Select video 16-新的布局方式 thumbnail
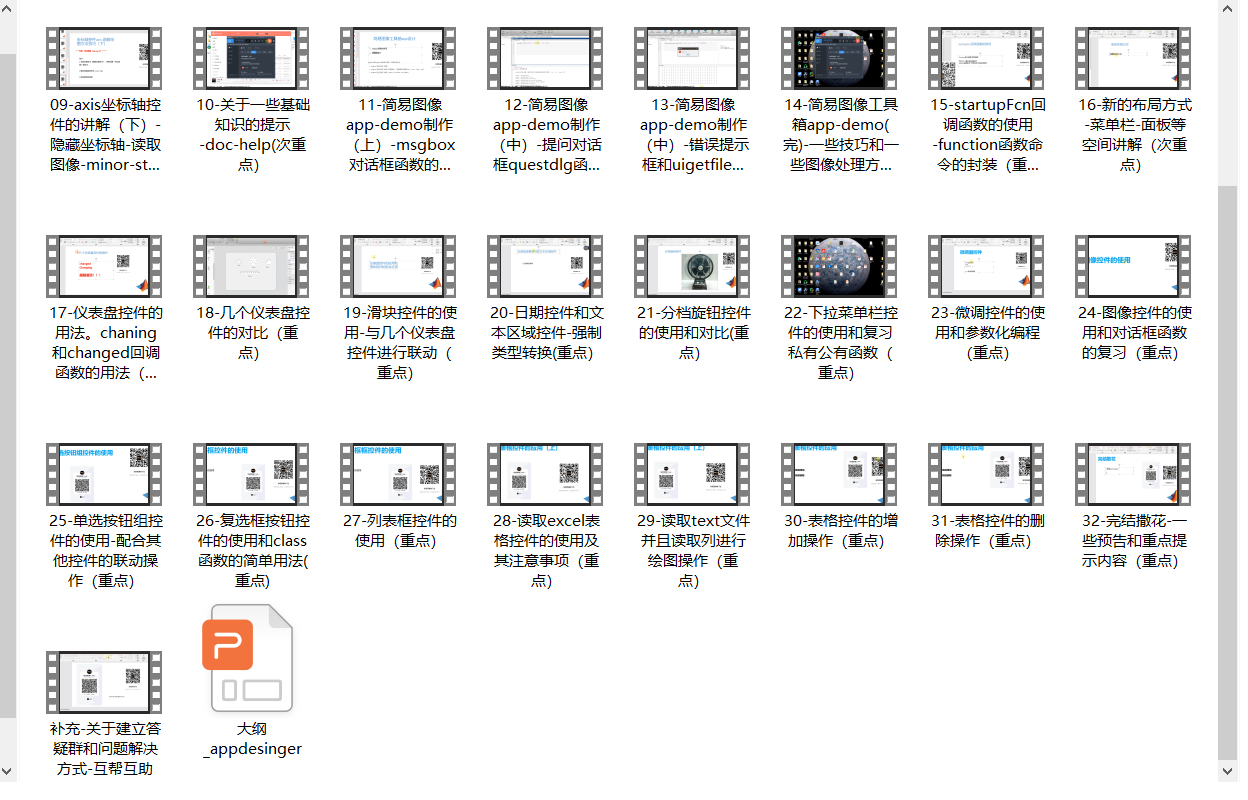Image resolution: width=1248 pixels, height=800 pixels. (x=1133, y=58)
